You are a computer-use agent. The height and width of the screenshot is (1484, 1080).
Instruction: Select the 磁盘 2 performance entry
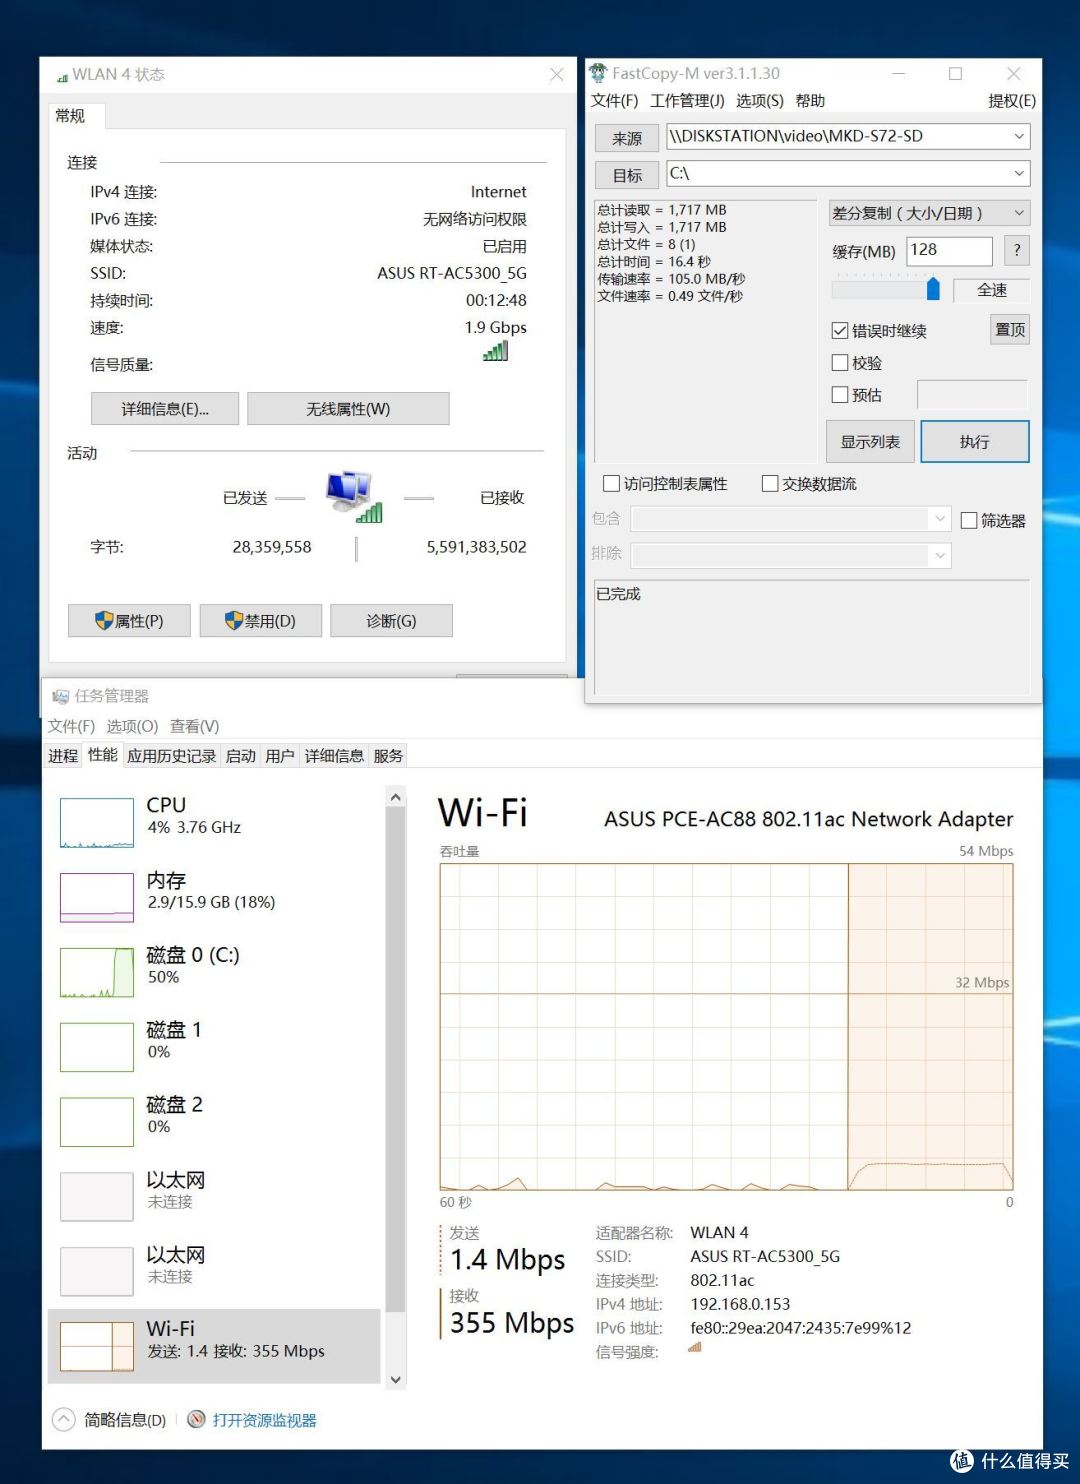(x=214, y=1122)
